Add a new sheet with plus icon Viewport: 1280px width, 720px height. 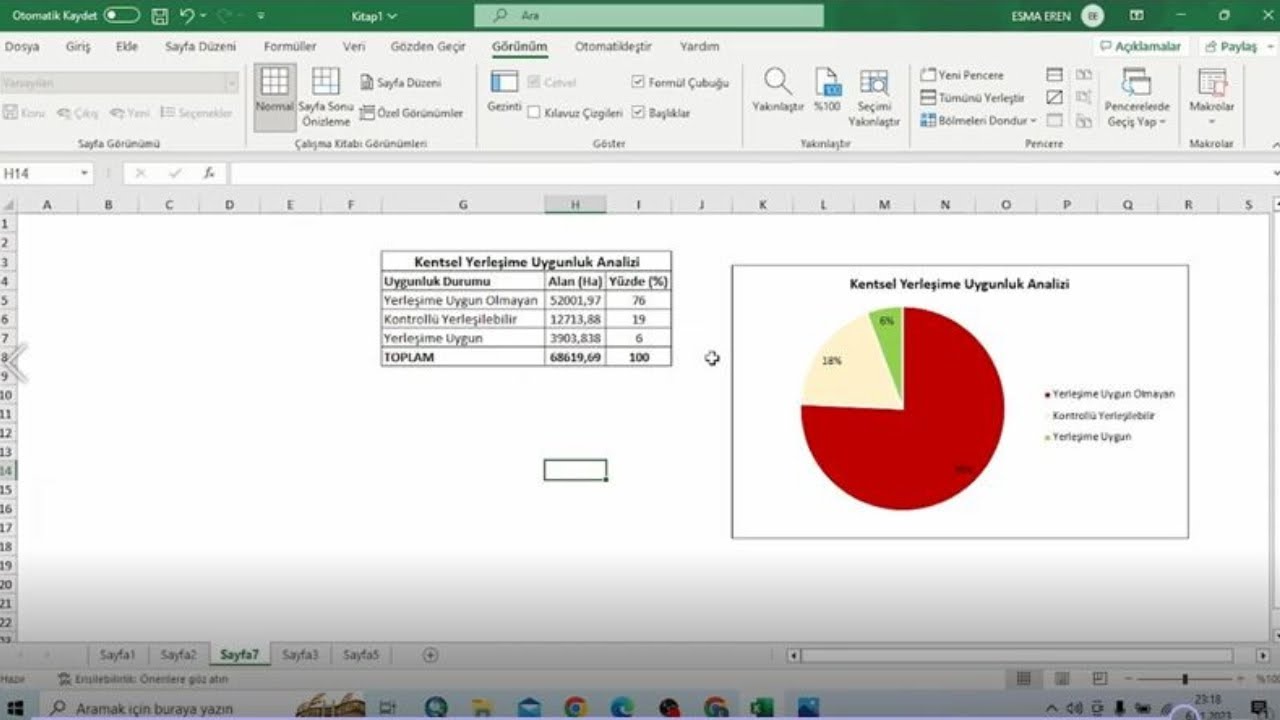tap(430, 655)
